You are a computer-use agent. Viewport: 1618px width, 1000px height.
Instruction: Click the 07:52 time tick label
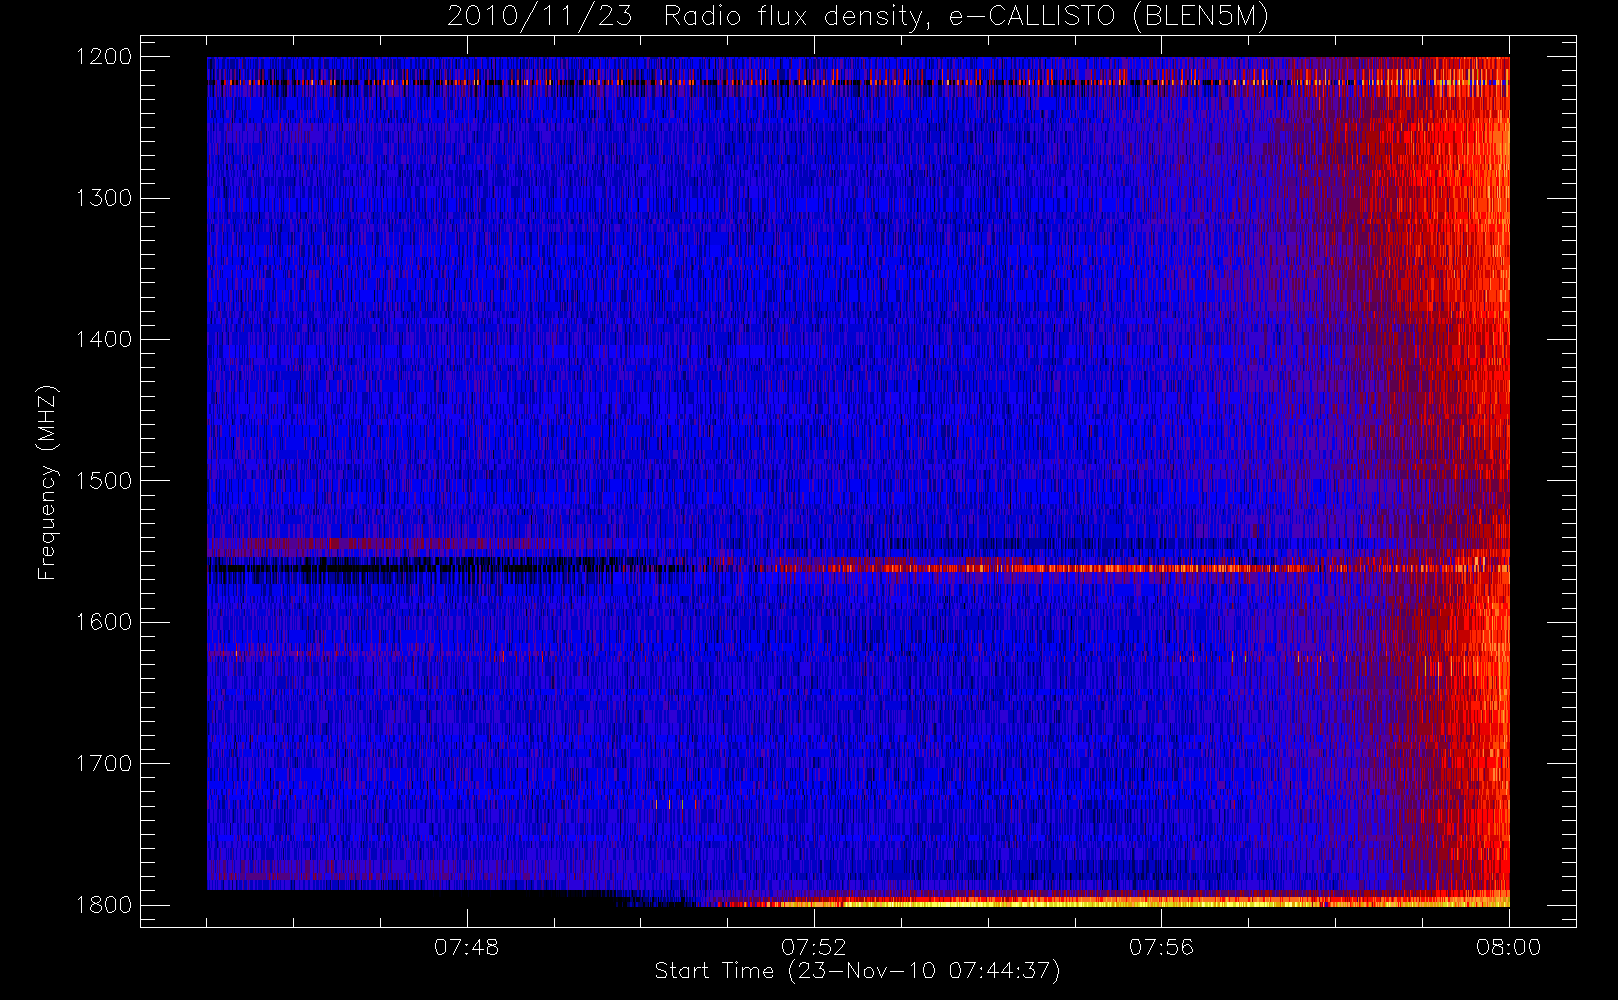pyautogui.click(x=814, y=947)
